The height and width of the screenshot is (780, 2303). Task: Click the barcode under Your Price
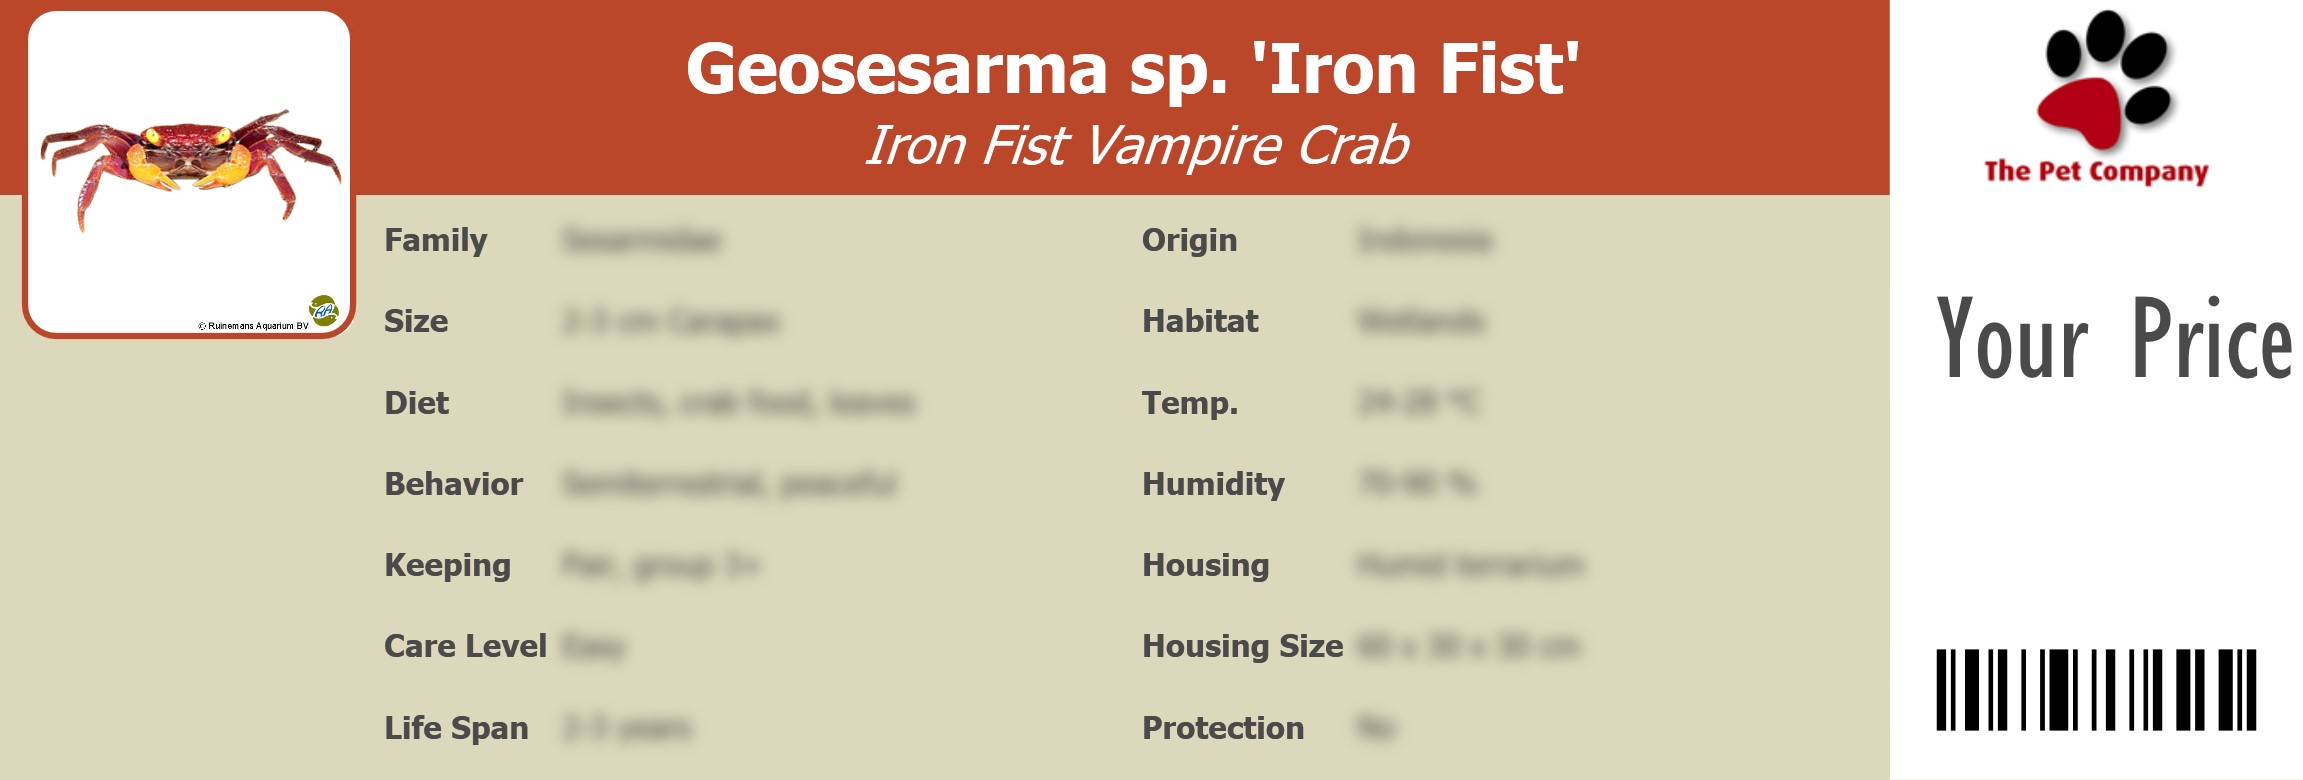tap(2096, 689)
